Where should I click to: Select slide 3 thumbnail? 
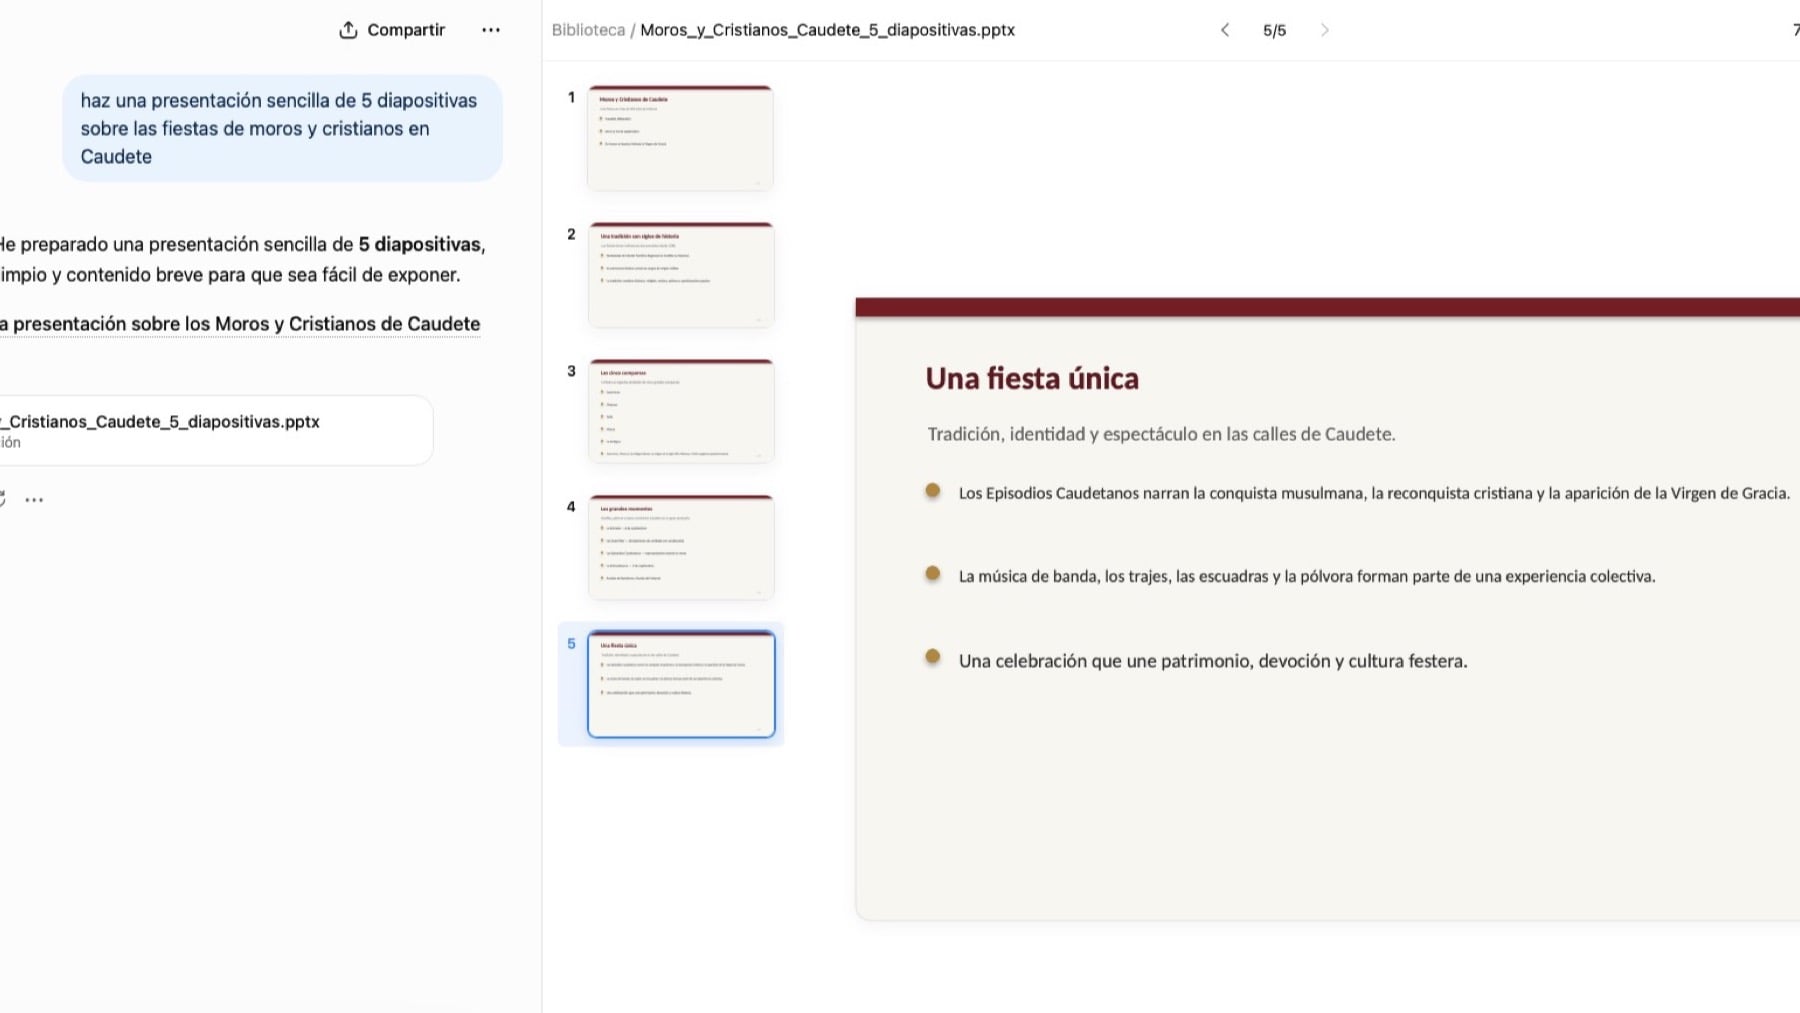680,410
